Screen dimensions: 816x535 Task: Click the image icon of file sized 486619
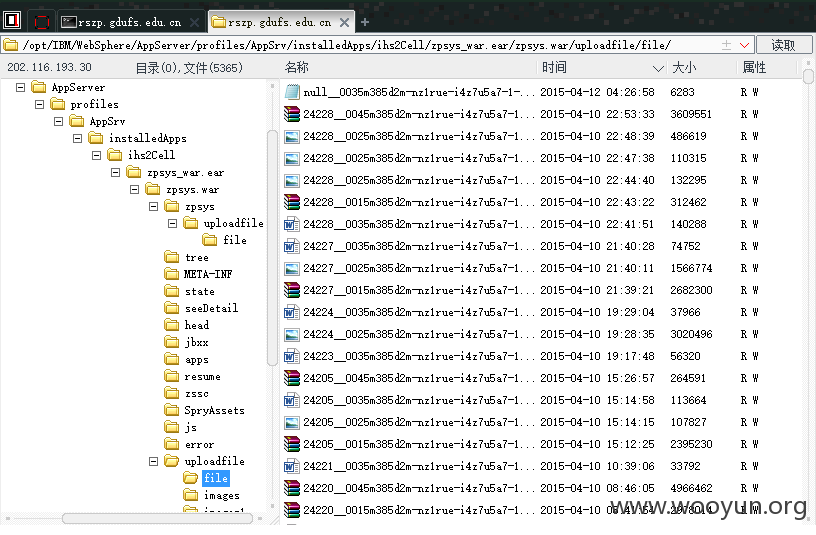click(292, 136)
